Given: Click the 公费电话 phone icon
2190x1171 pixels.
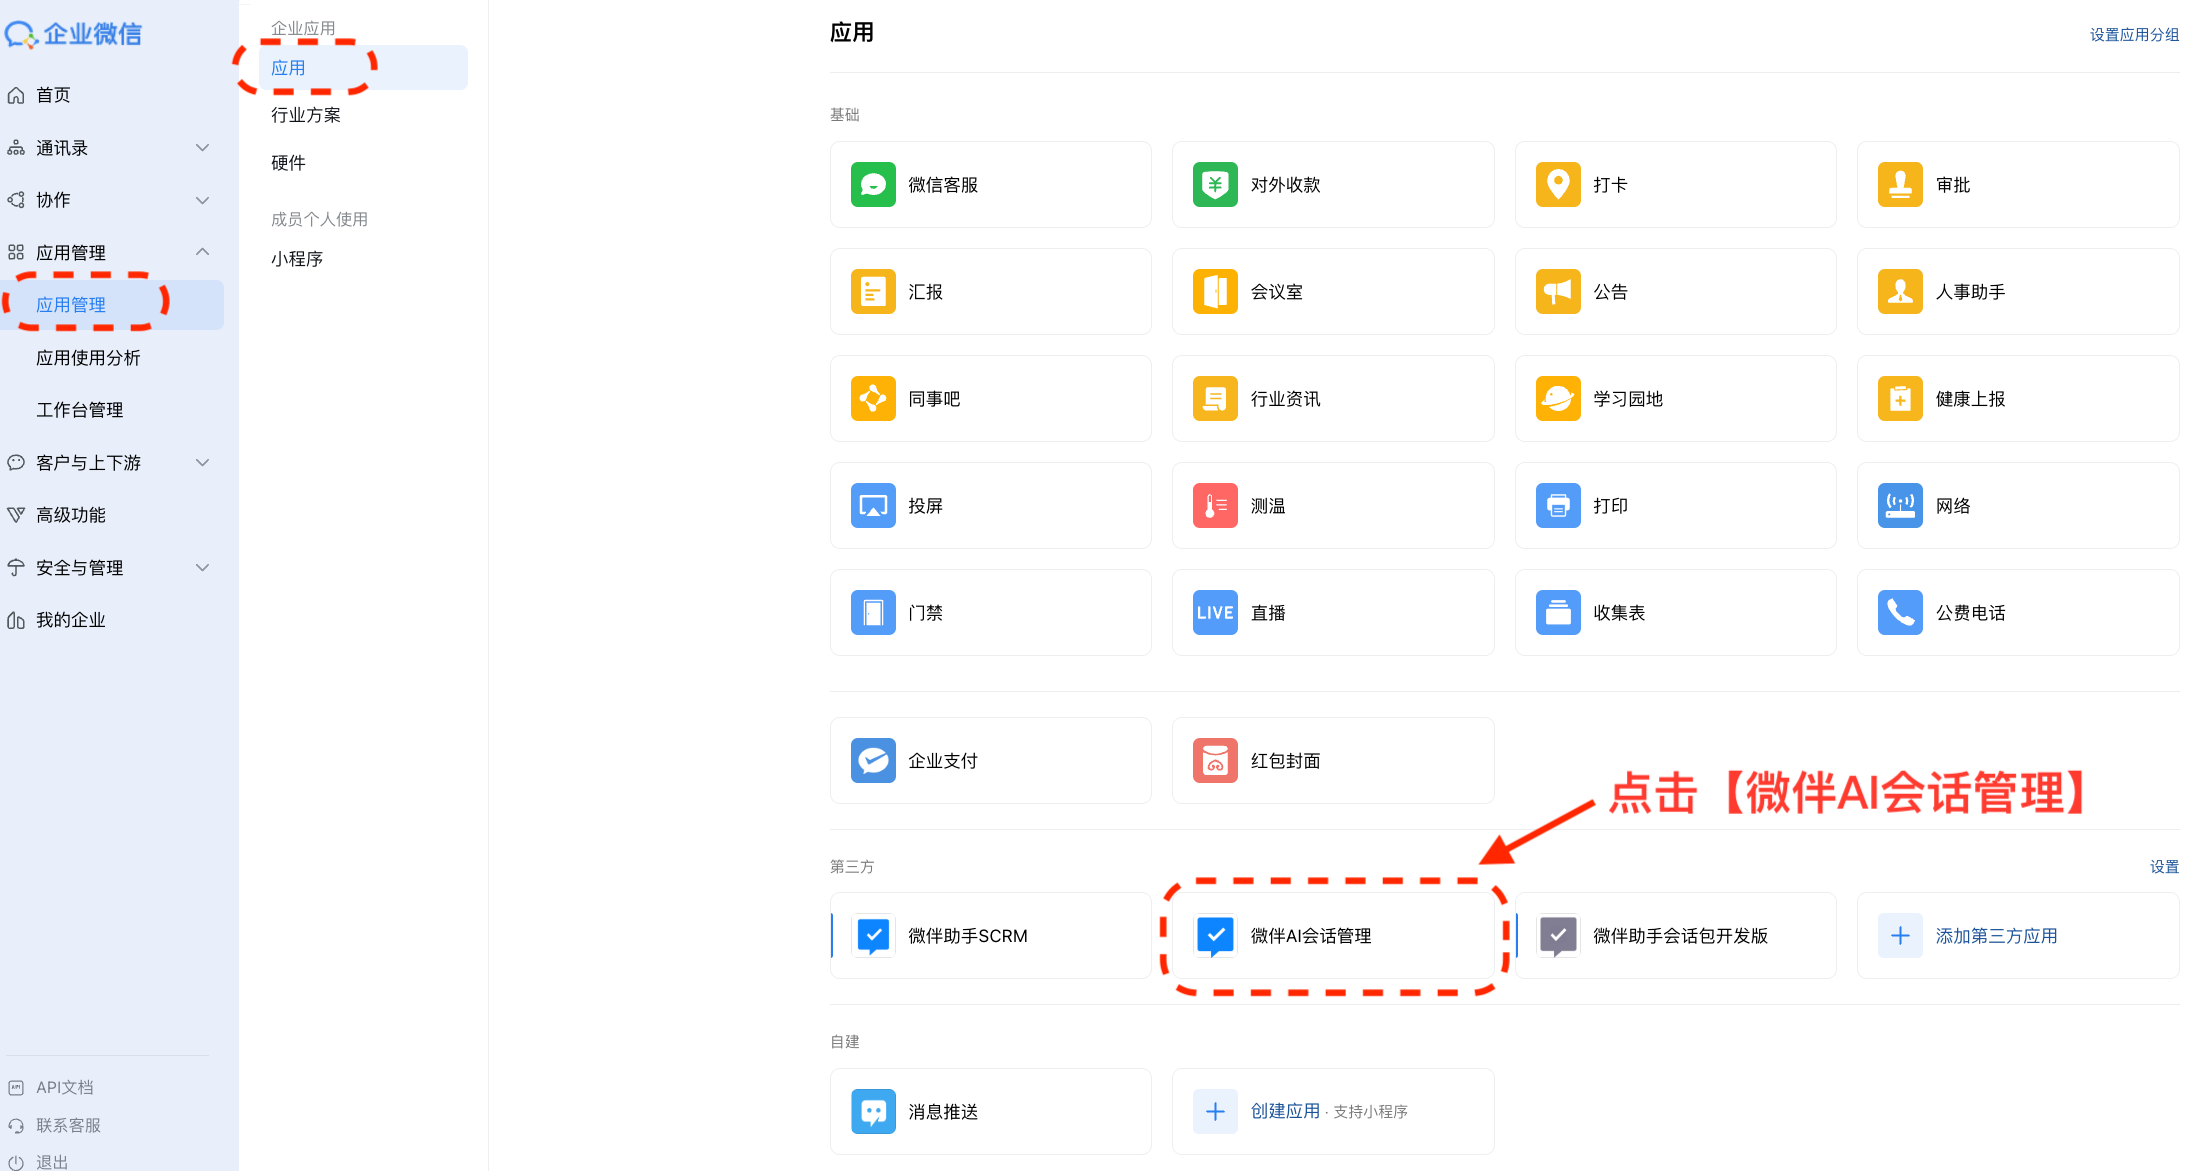Looking at the screenshot, I should click(x=1900, y=613).
